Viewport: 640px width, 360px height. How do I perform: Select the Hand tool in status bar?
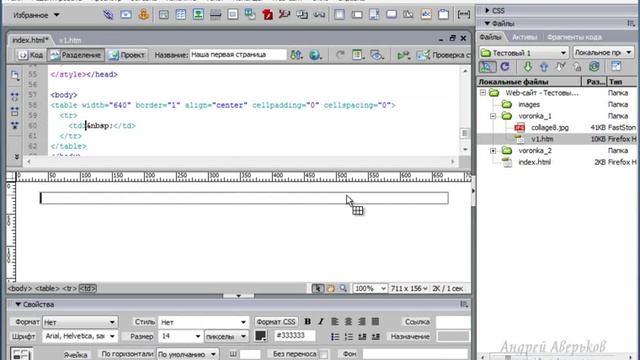coord(331,289)
